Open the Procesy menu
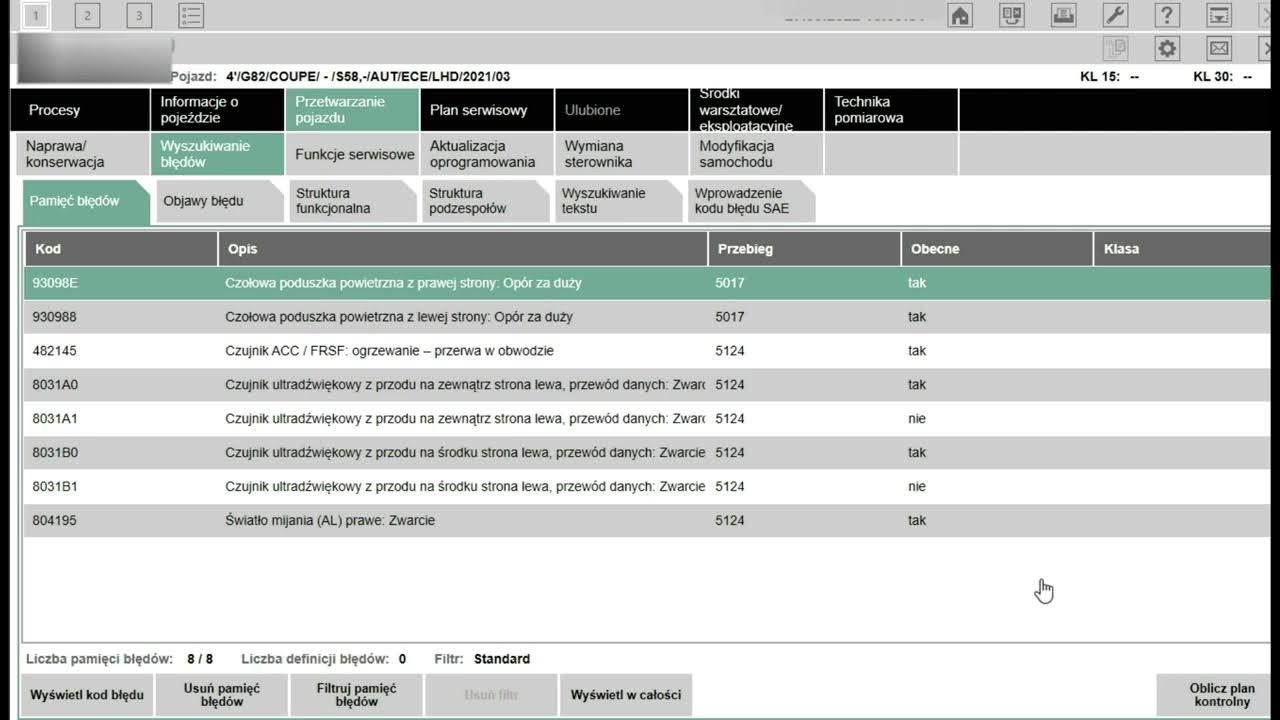 click(80, 110)
